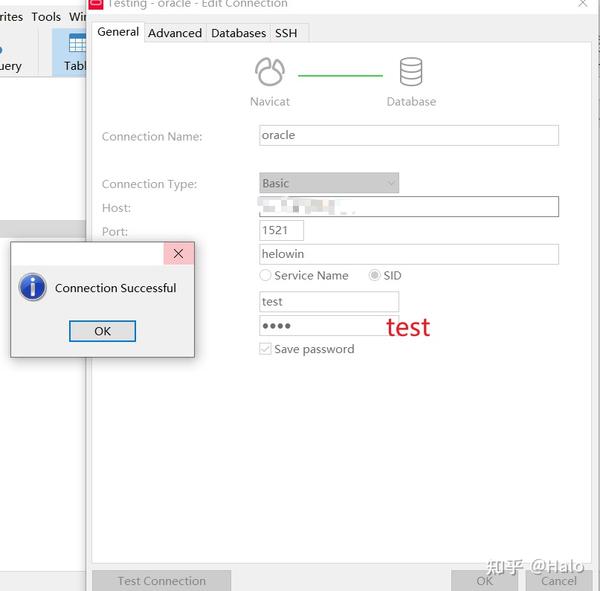
Task: Click the masked password field
Action: point(329,326)
